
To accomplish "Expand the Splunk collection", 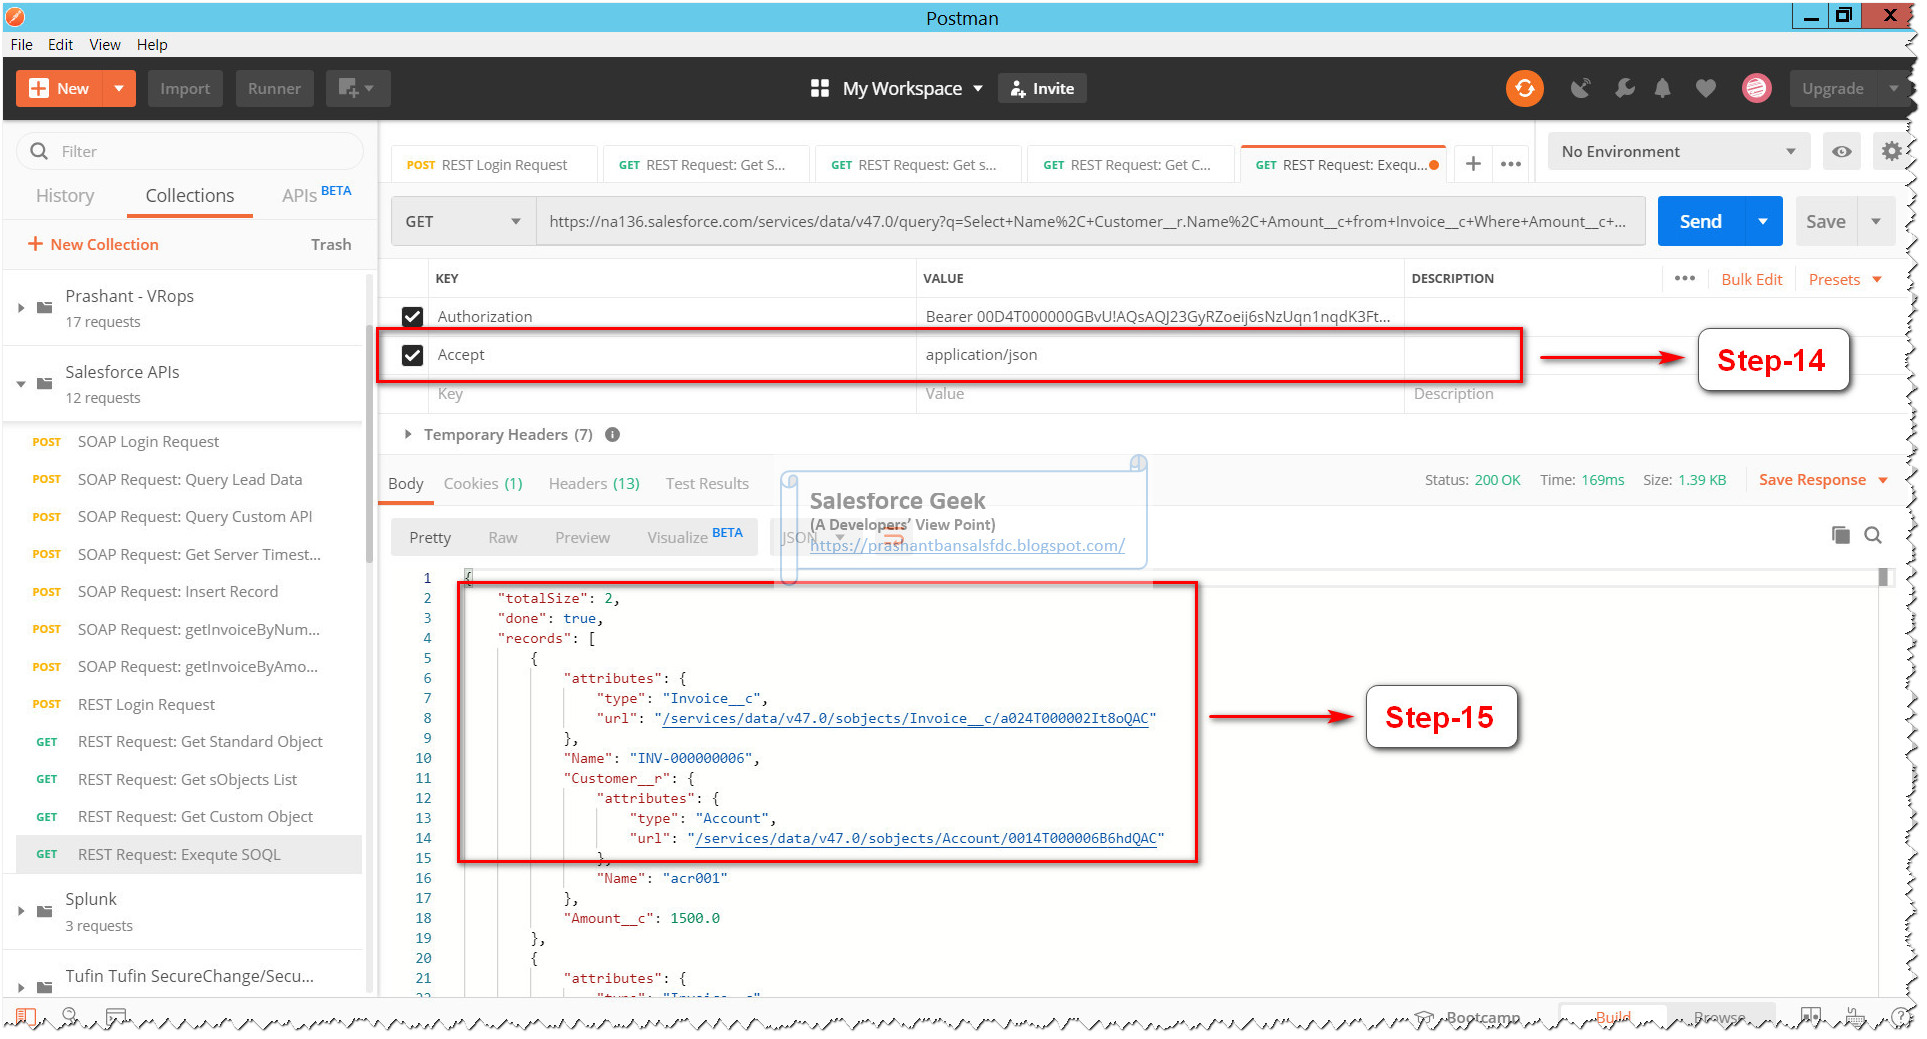I will click(21, 911).
